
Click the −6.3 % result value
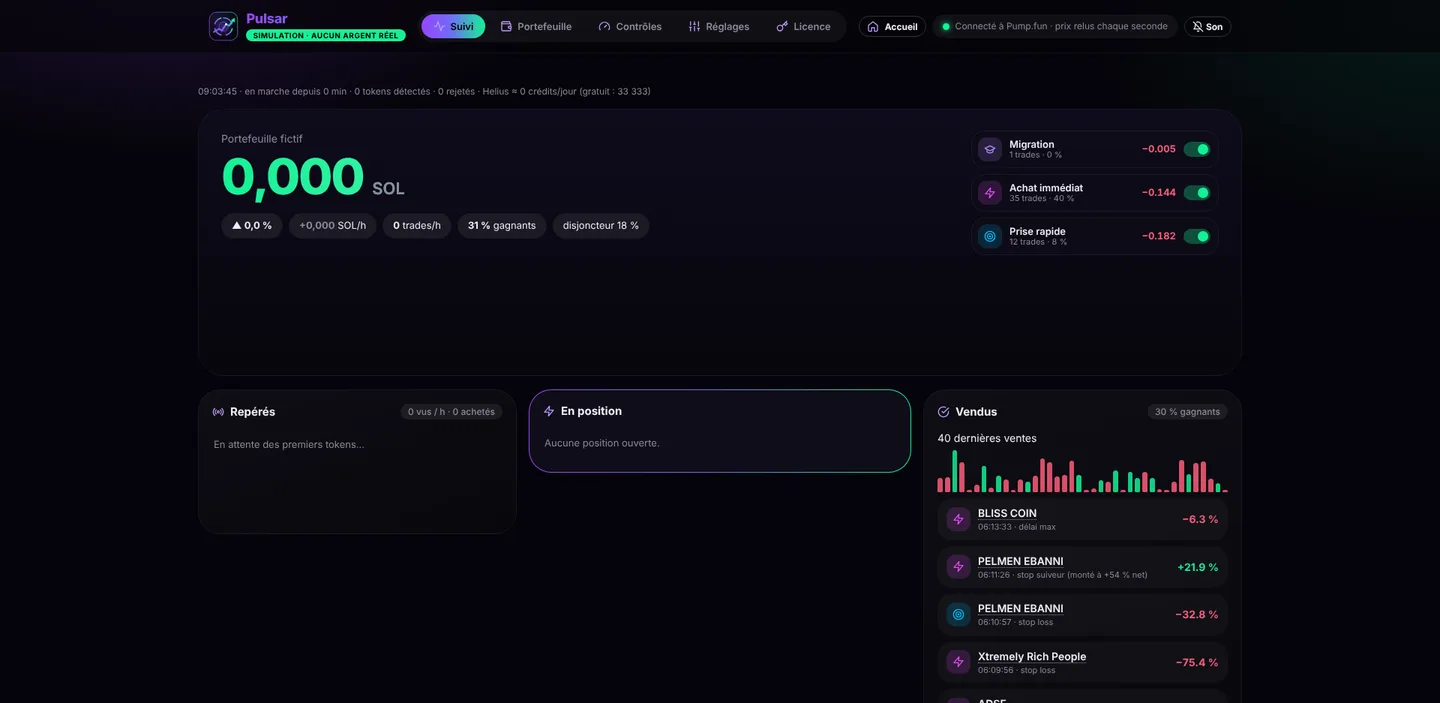click(x=1200, y=519)
